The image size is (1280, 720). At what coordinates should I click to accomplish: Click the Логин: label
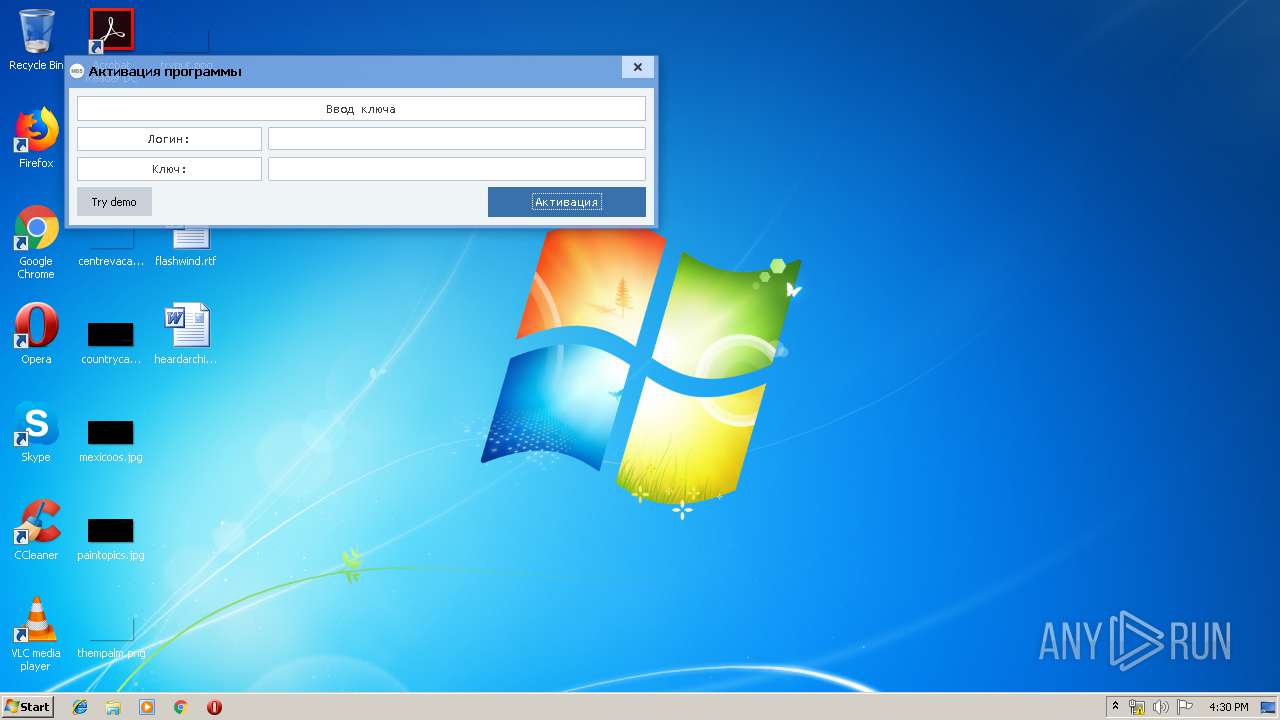pos(169,139)
